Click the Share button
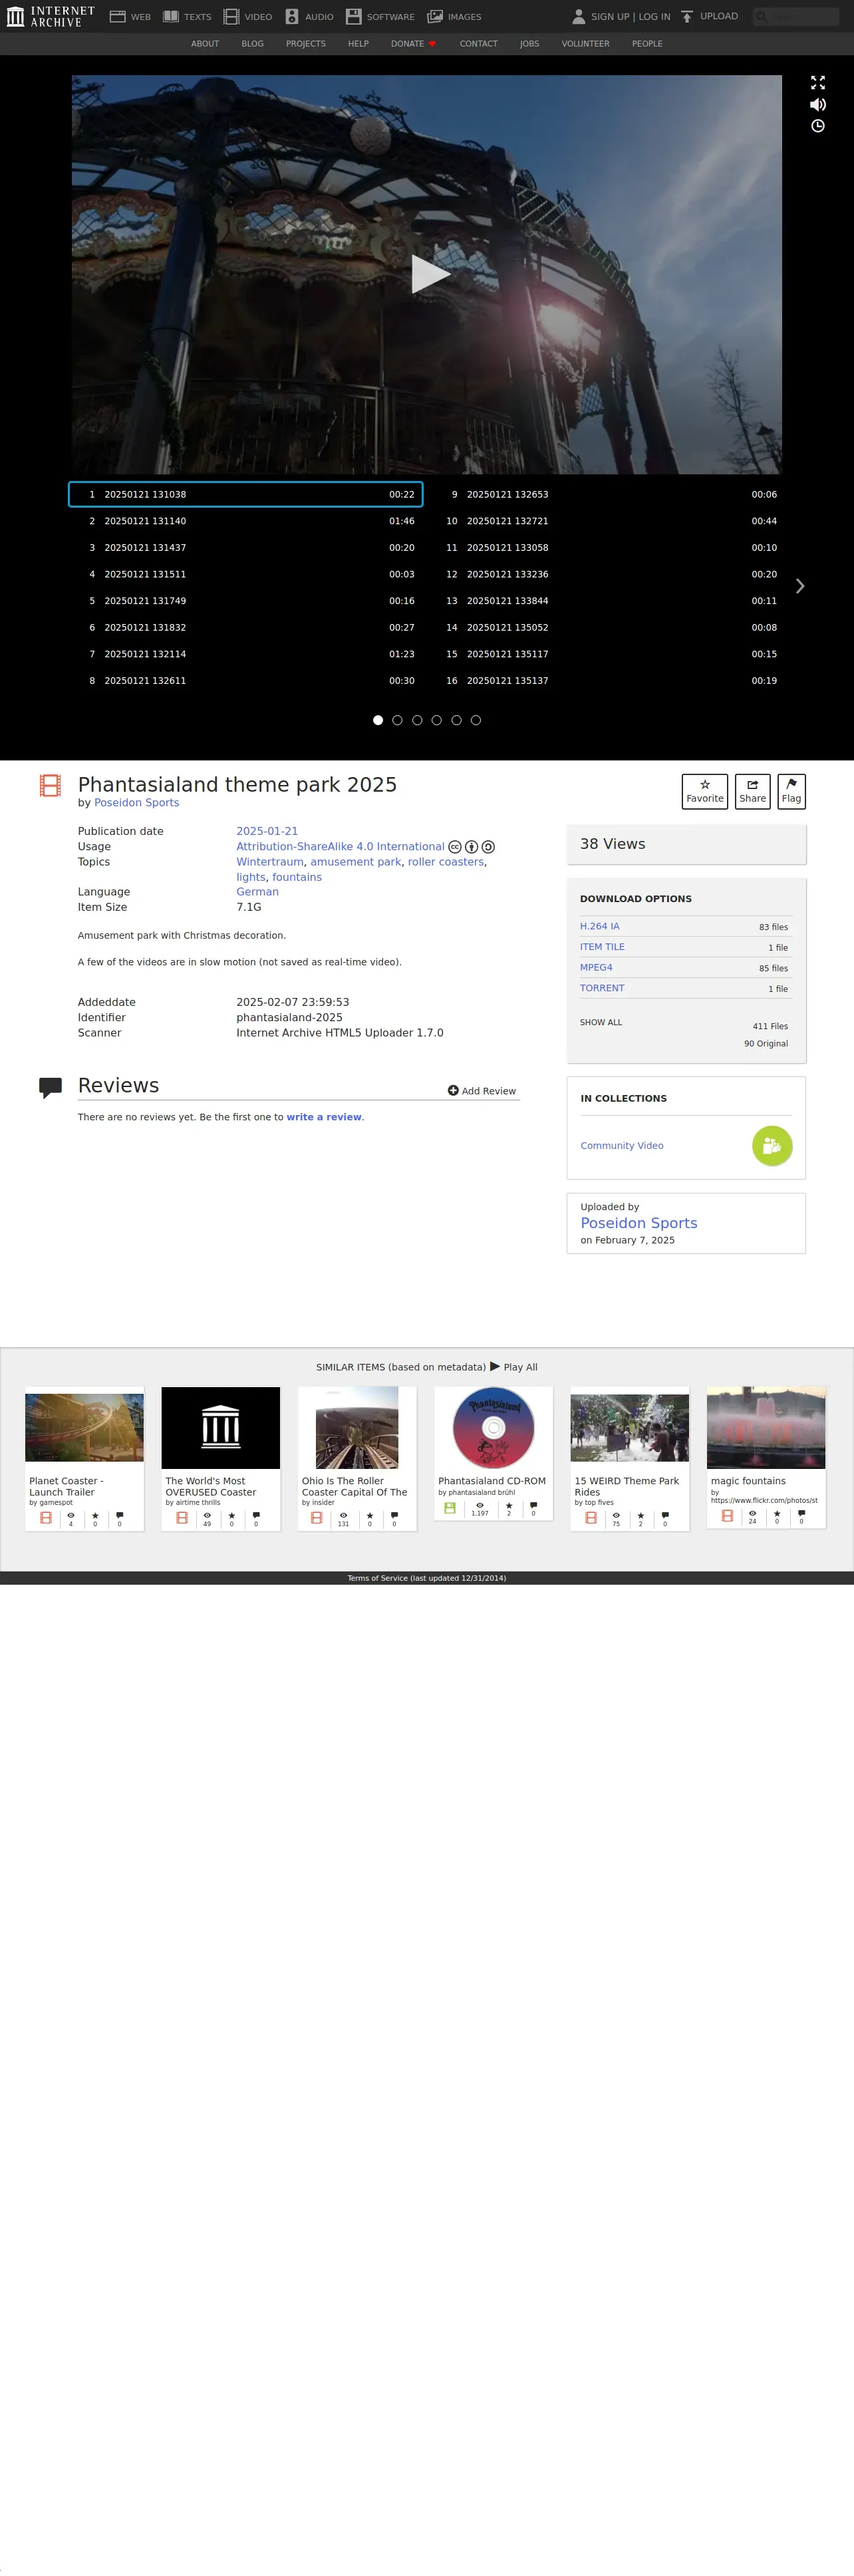The width and height of the screenshot is (854, 2576). coord(753,791)
